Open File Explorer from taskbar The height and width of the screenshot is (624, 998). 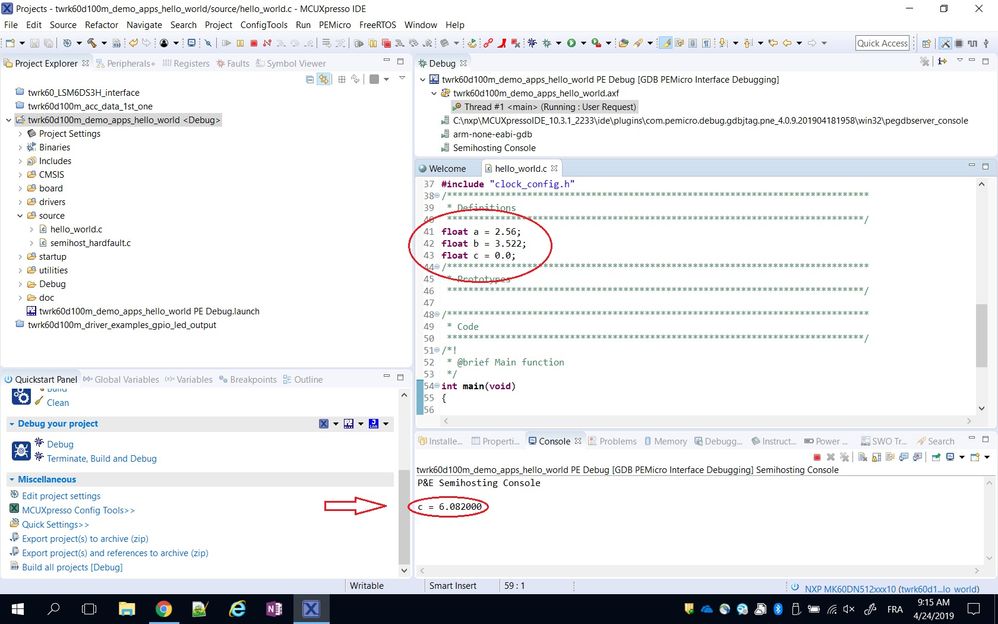click(x=127, y=609)
